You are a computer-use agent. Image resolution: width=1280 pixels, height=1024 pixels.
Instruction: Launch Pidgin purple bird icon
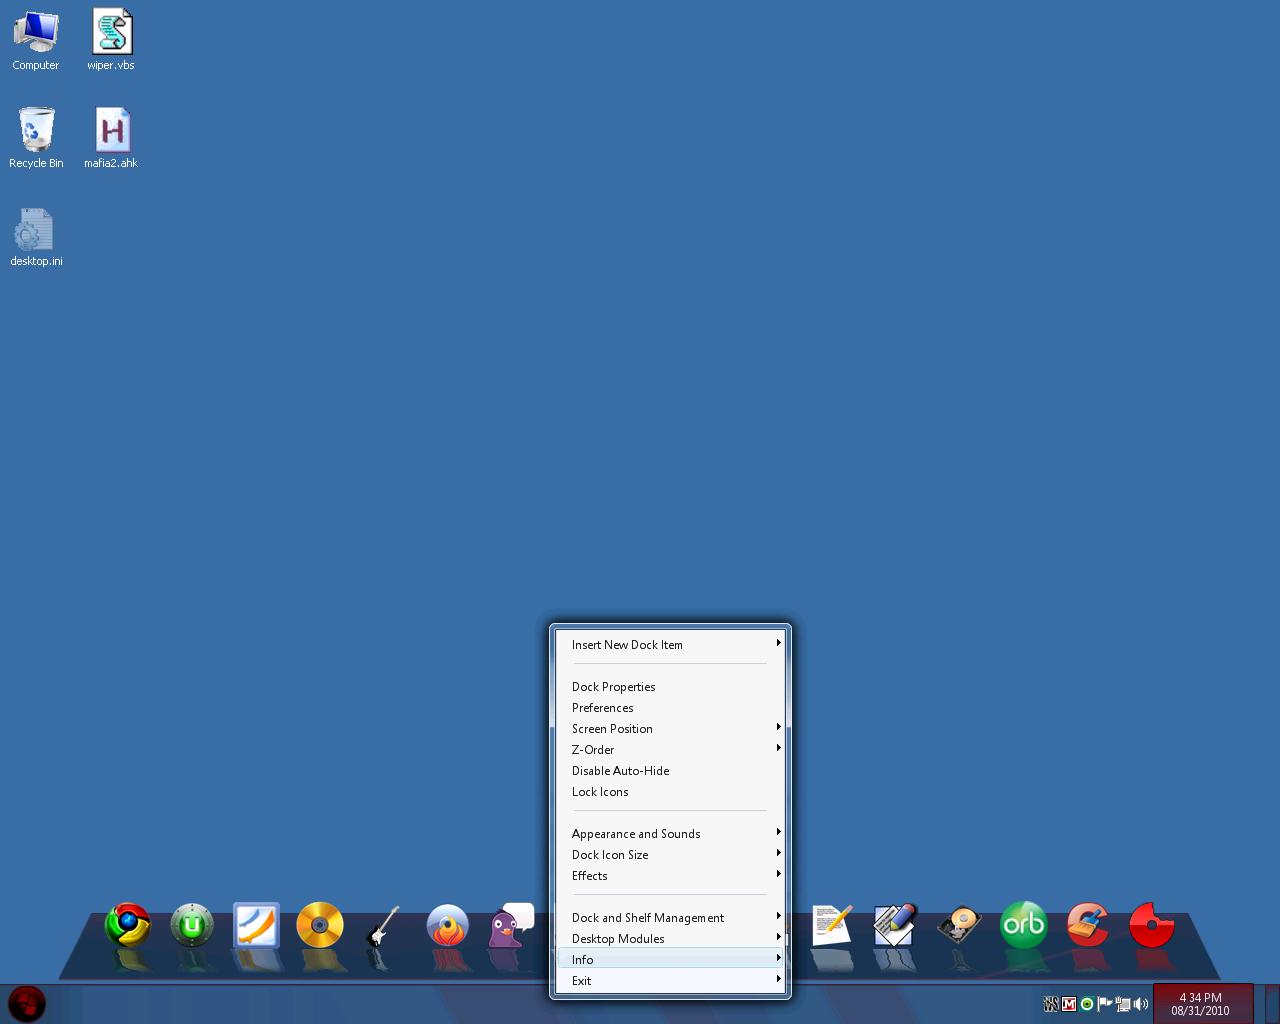510,925
